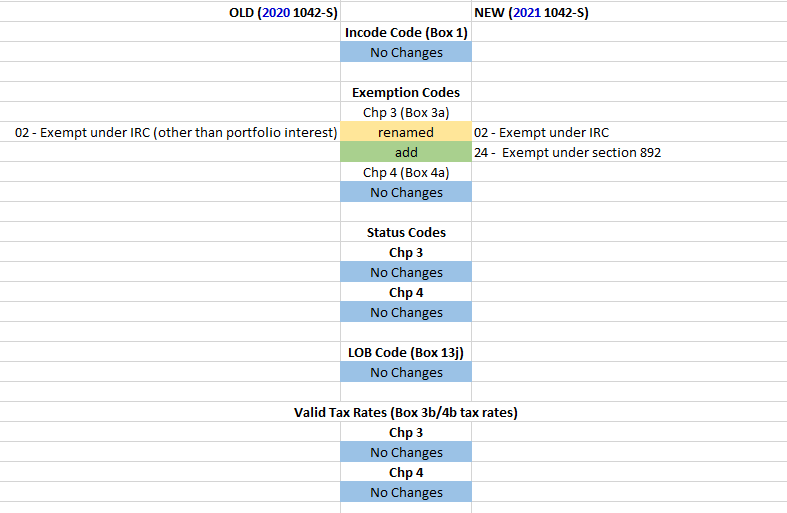
Task: Select 'No Changes' under Status Codes Chp 3
Action: (406, 272)
